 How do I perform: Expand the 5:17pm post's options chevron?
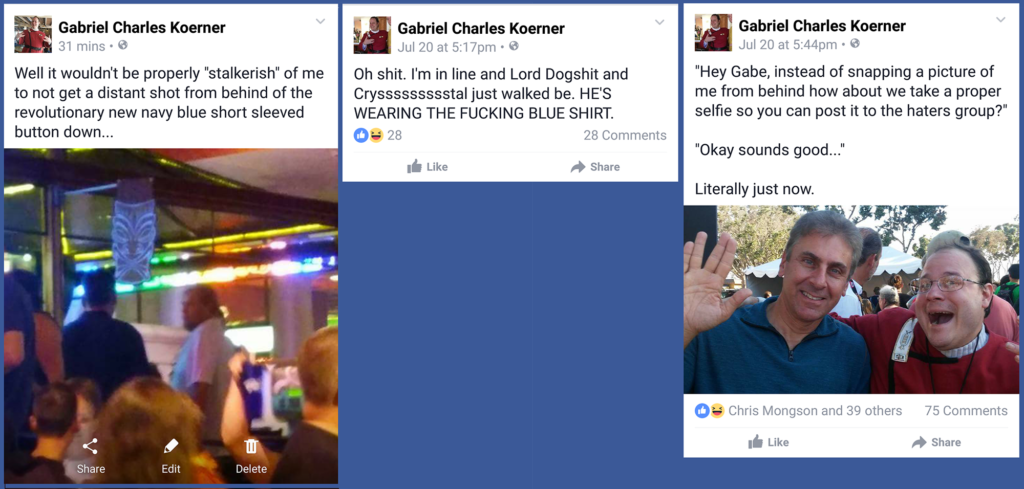[x=660, y=23]
